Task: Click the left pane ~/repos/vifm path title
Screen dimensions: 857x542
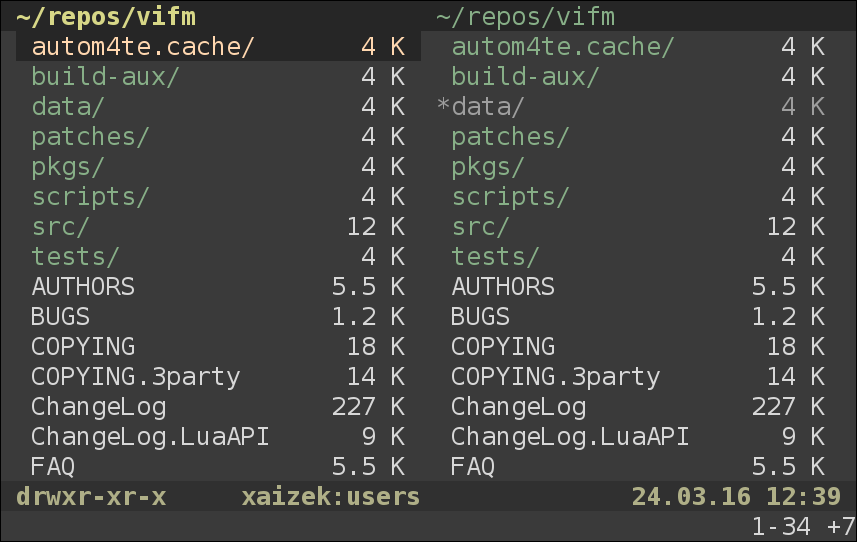Action: [x=106, y=17]
